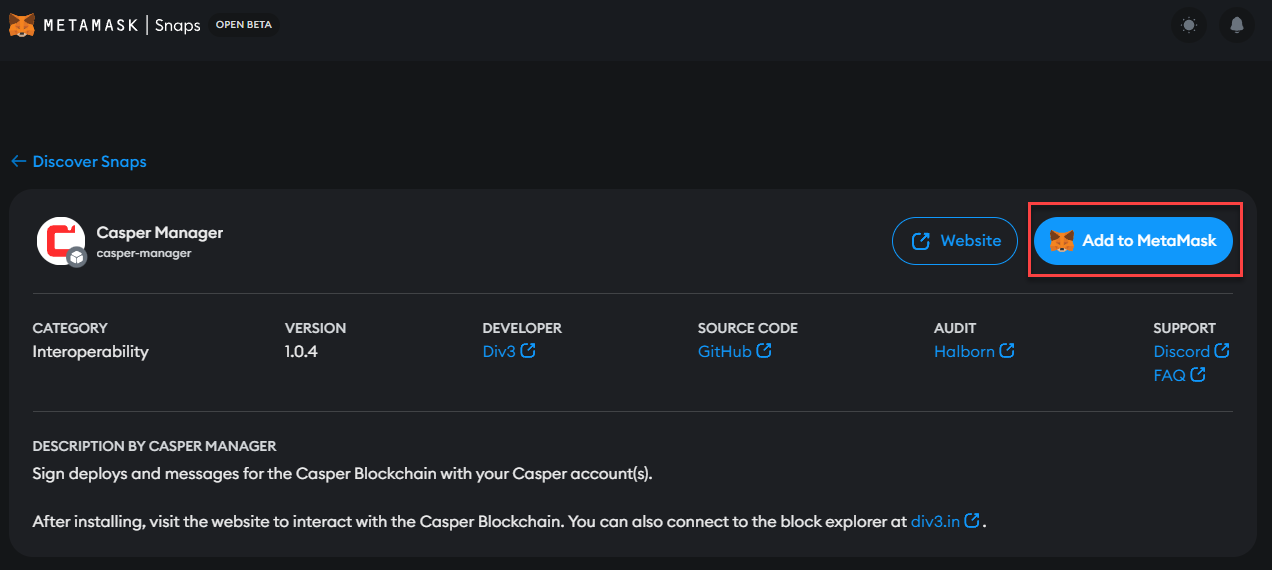Viewport: 1272px width, 570px height.
Task: Click external-link icon after div3.in
Action: click(x=972, y=521)
